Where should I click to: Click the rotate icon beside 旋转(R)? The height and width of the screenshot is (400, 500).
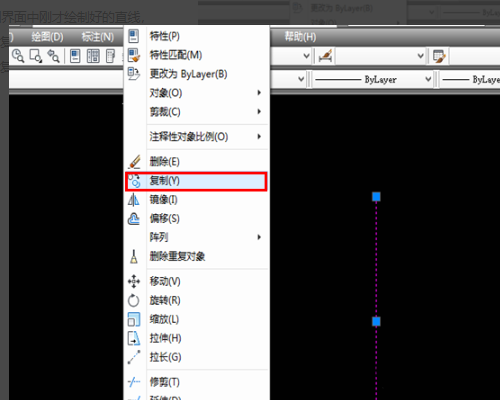[134, 301]
